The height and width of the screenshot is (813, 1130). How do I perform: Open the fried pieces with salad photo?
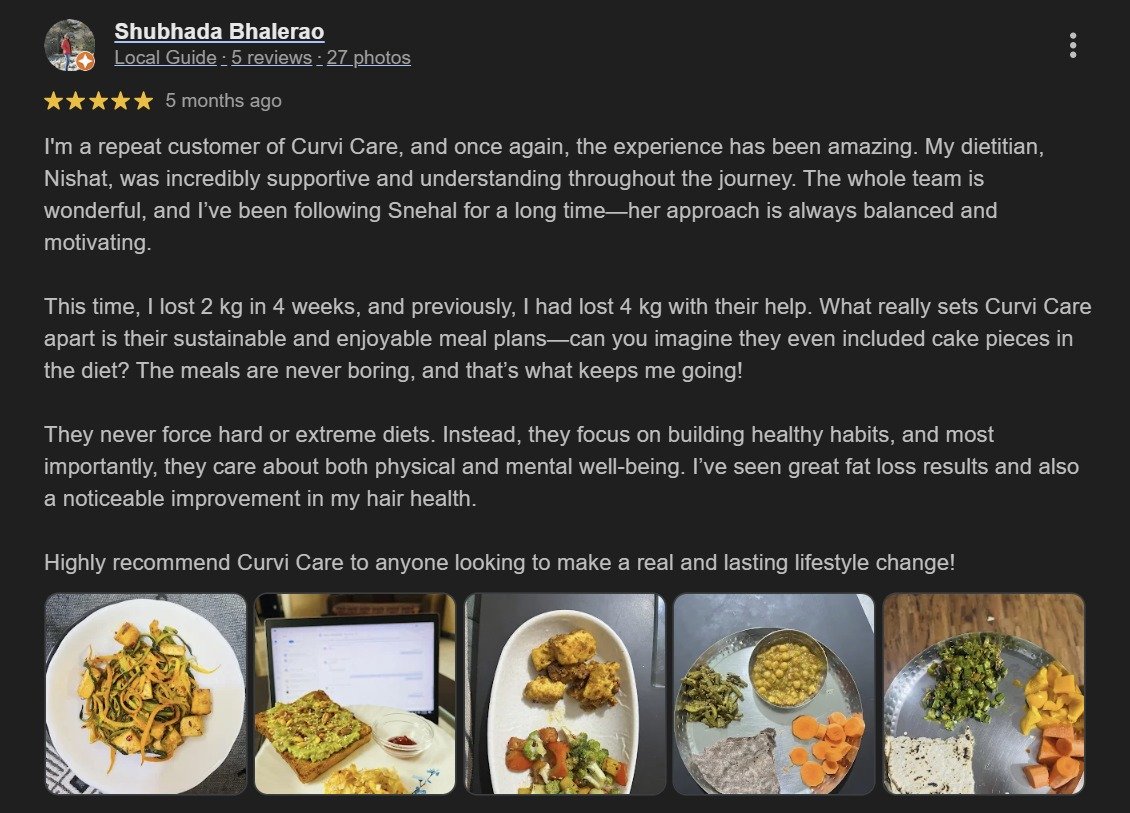(565, 694)
